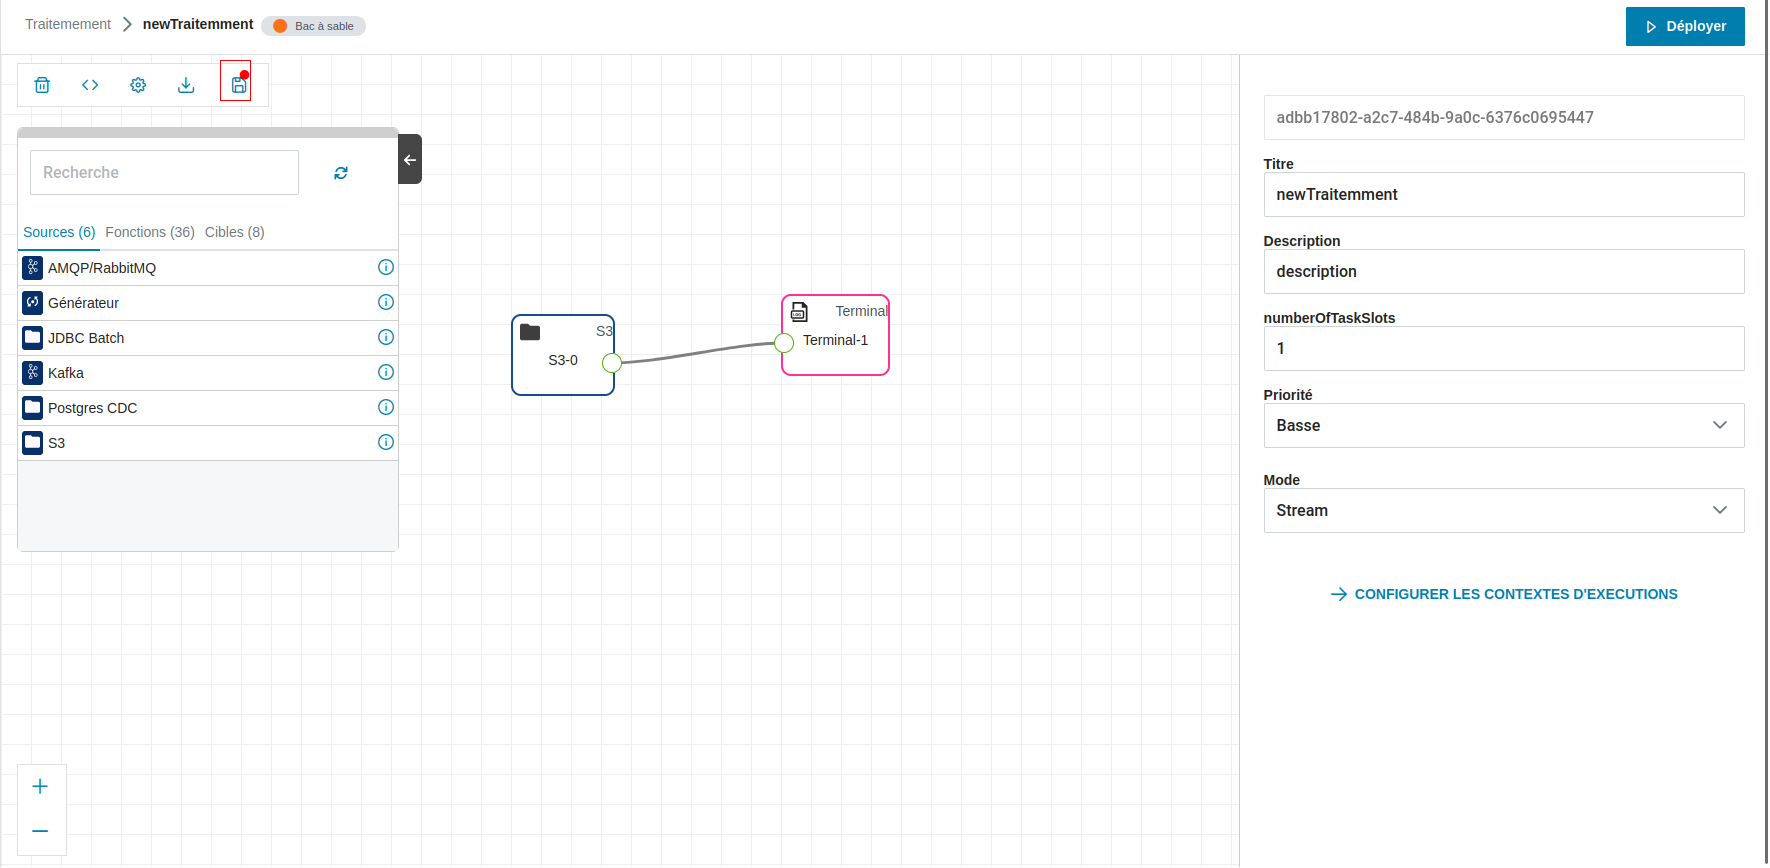Show info for AMQP/RabbitMQ source
Viewport: 1770px width, 868px height.
386,267
